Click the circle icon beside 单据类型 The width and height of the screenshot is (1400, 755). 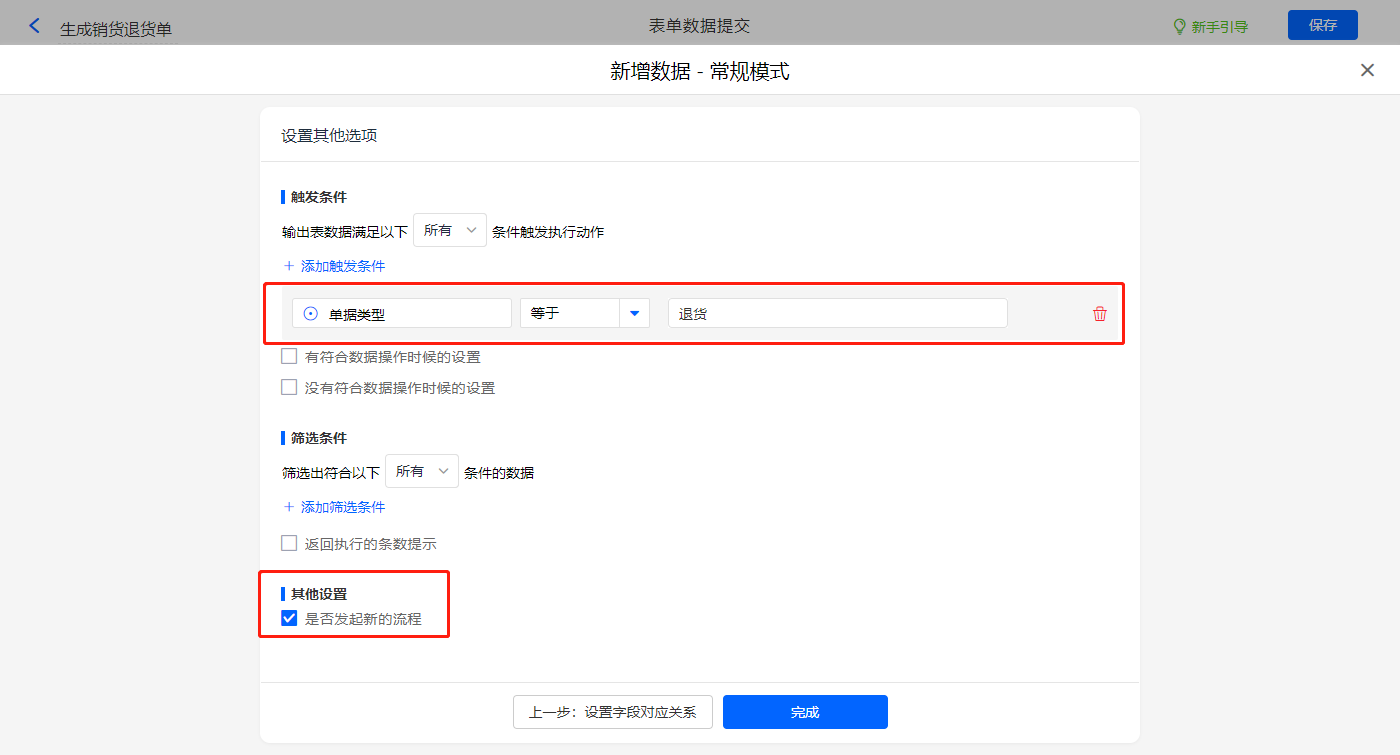coord(311,314)
